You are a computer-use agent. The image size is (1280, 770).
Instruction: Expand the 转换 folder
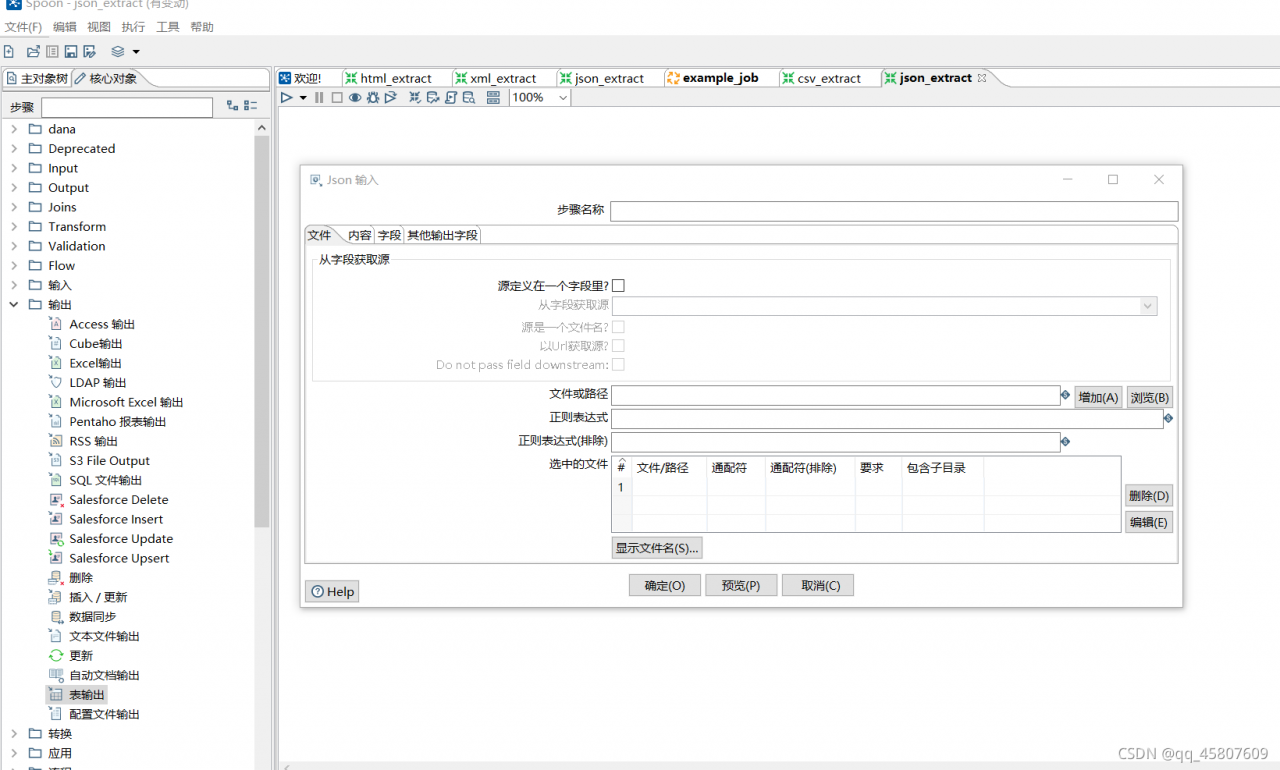pyautogui.click(x=14, y=733)
